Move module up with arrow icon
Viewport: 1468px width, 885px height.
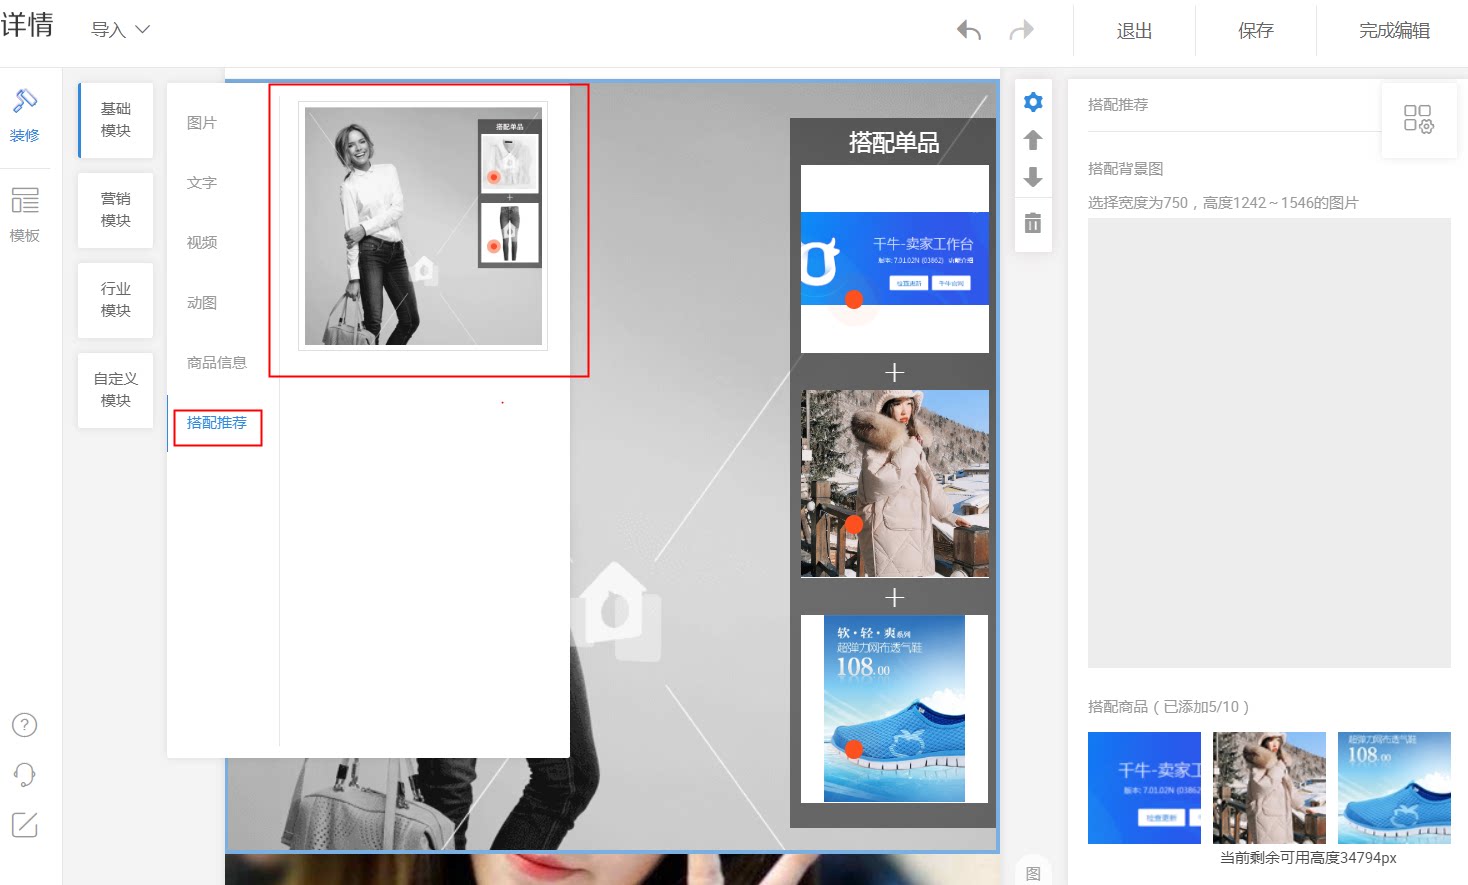pos(1033,140)
